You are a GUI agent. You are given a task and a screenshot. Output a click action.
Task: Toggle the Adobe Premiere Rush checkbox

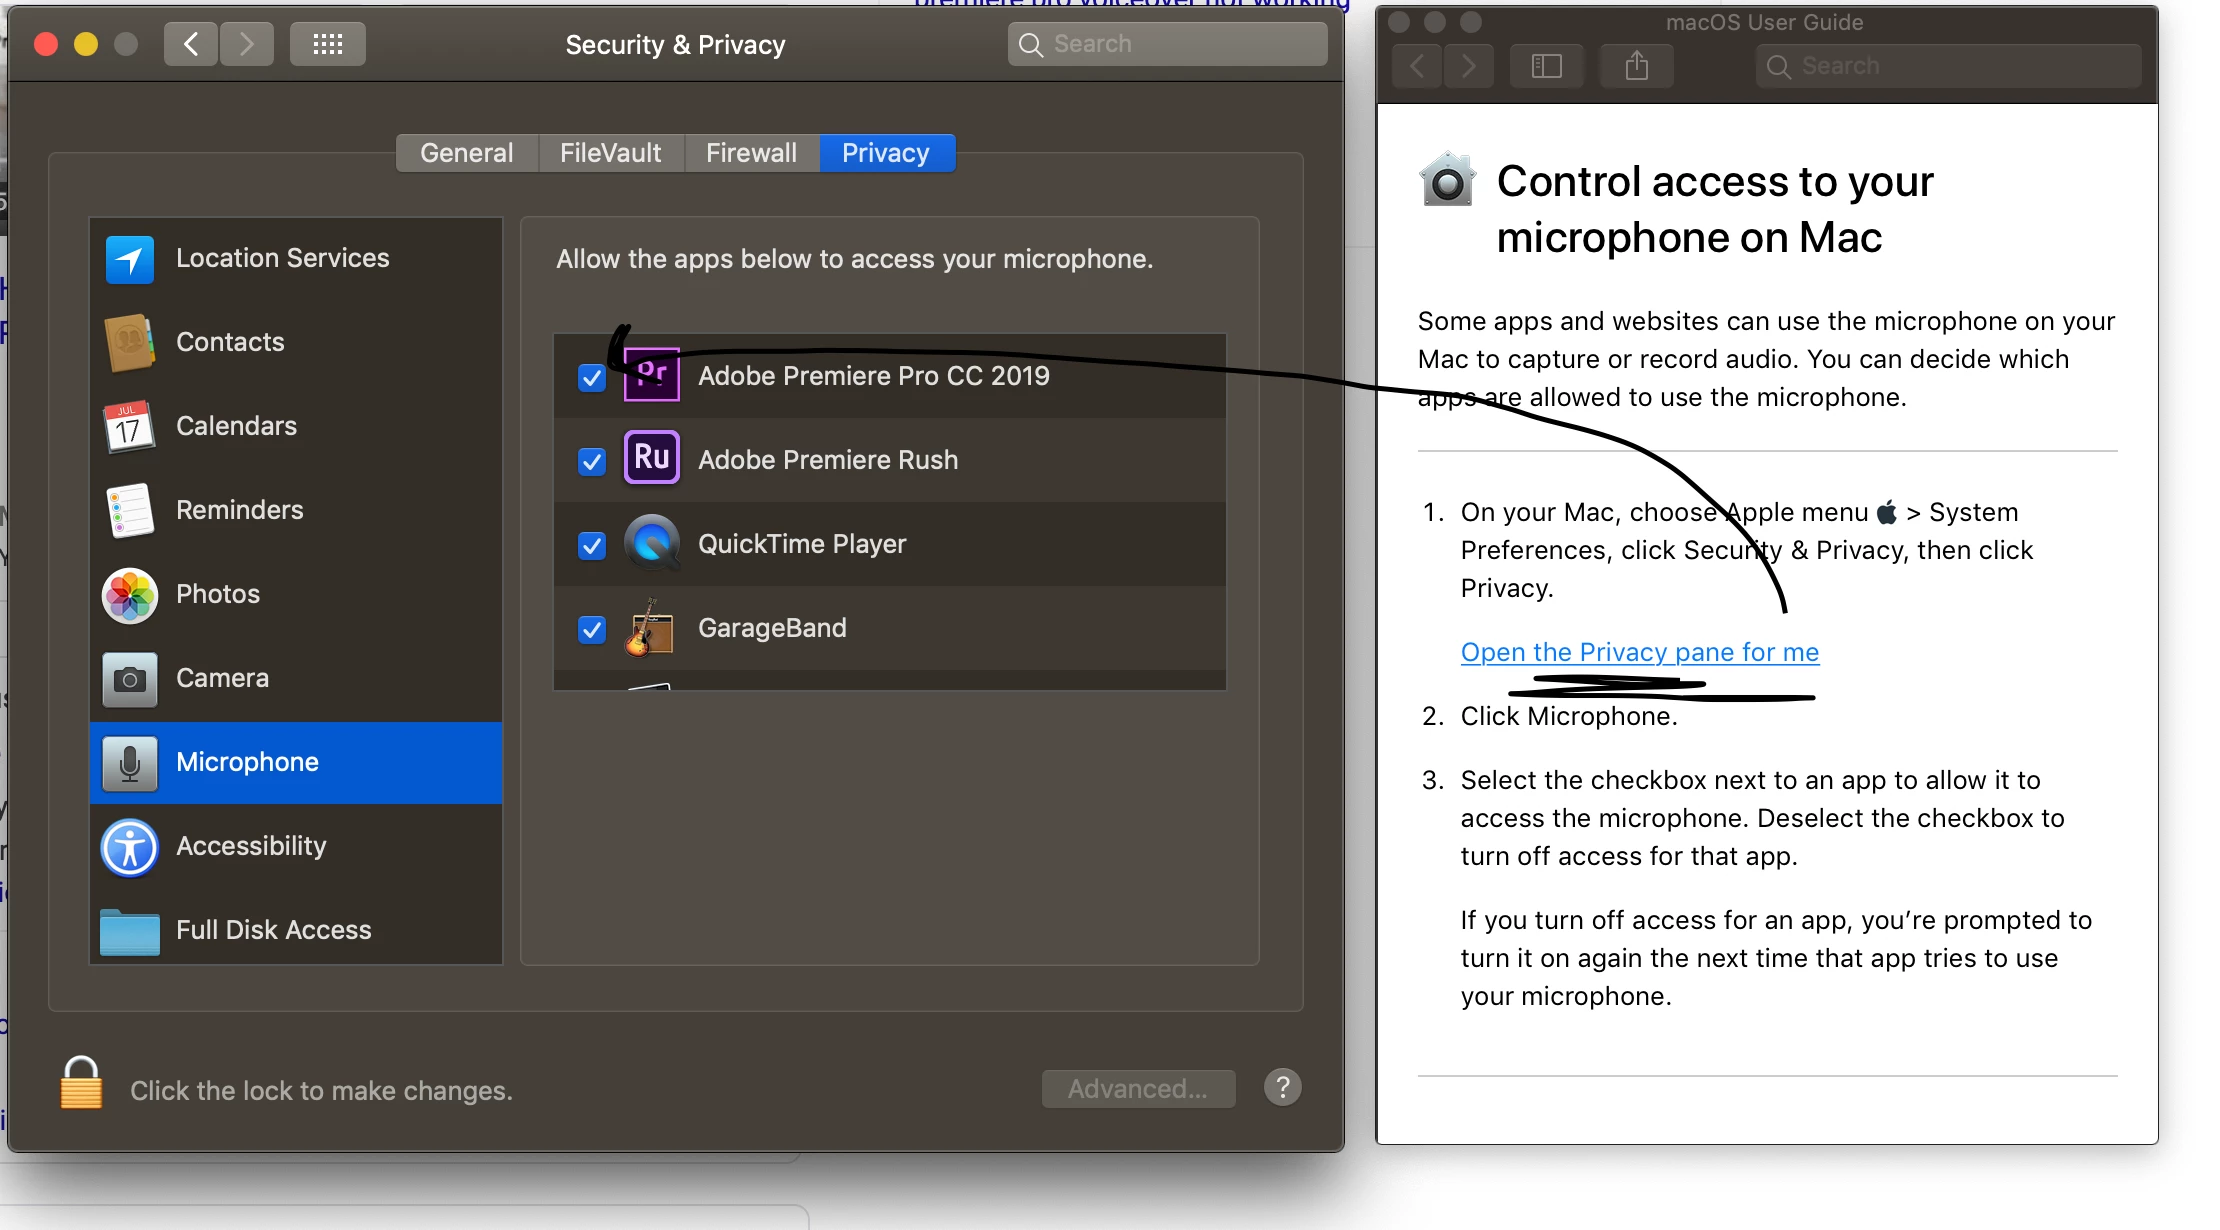[592, 462]
